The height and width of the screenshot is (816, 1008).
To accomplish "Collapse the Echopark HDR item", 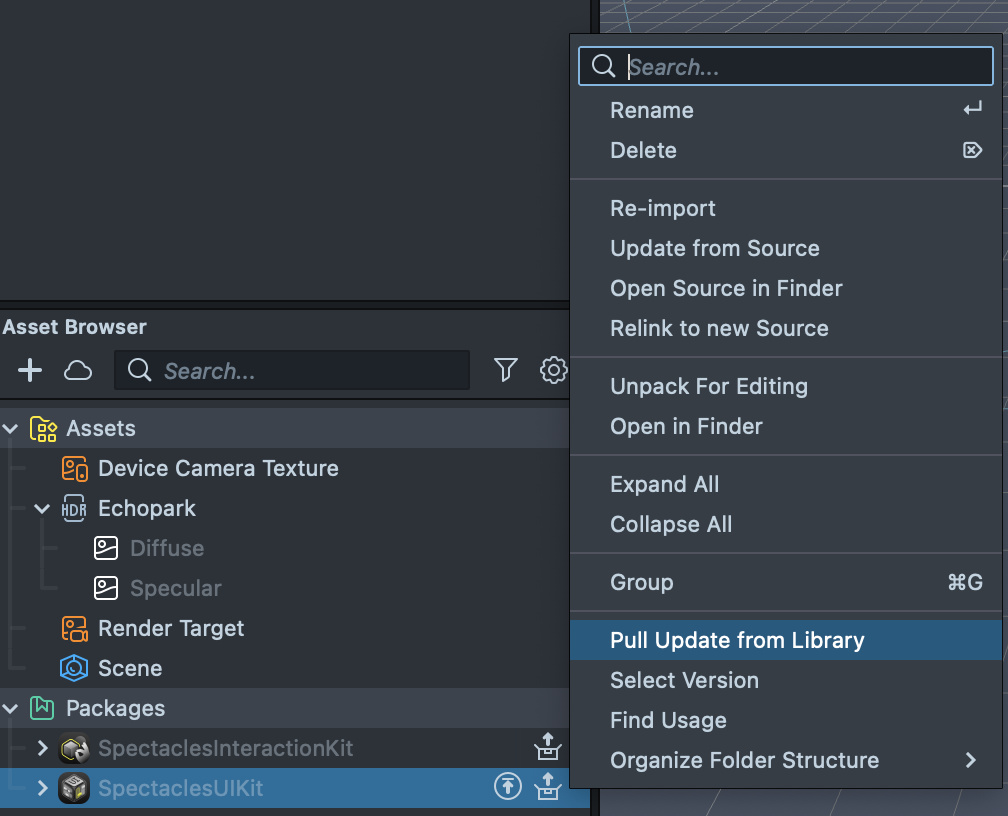I will [42, 508].
